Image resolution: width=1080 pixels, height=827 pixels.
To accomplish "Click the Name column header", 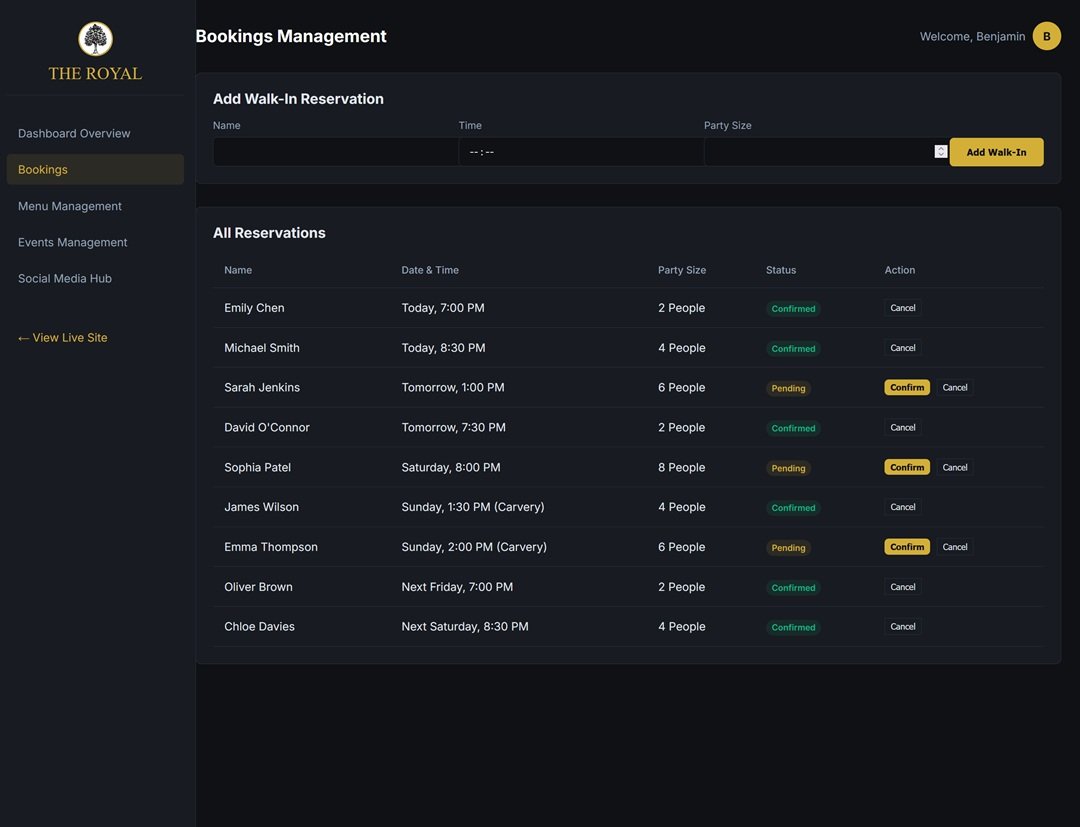I will (238, 270).
